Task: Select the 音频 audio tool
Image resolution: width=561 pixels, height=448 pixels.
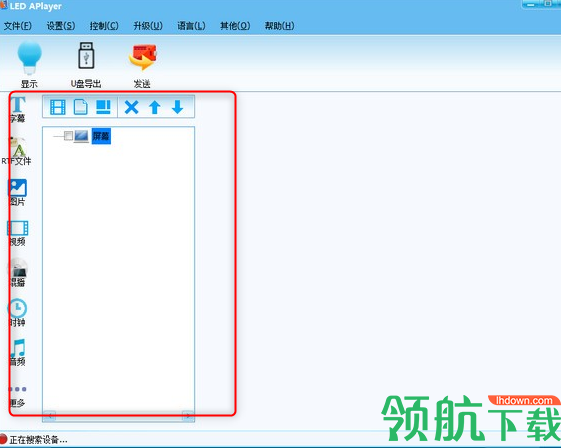Action: [x=17, y=352]
